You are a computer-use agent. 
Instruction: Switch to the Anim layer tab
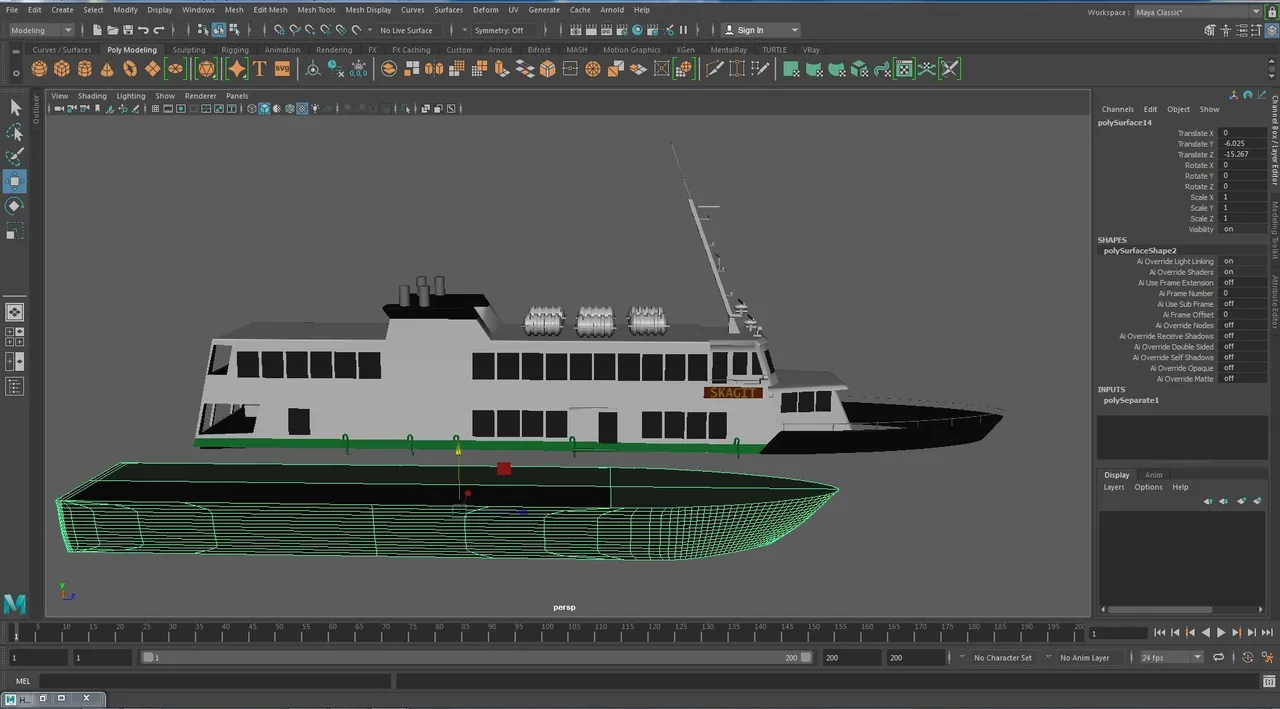1153,475
